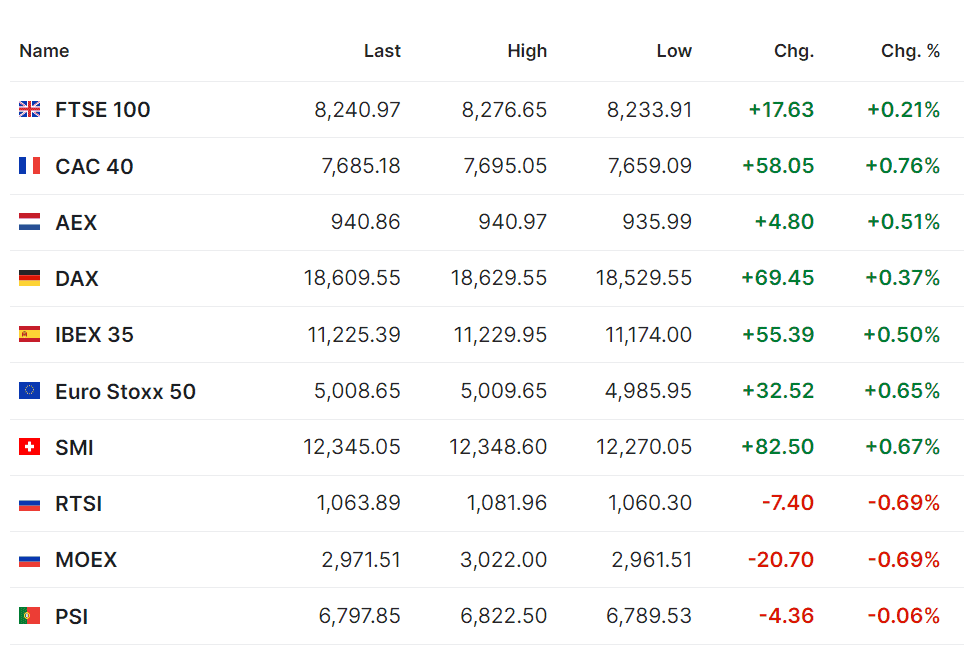Open the CAC 40 index link
The width and height of the screenshot is (964, 649).
[x=94, y=167]
